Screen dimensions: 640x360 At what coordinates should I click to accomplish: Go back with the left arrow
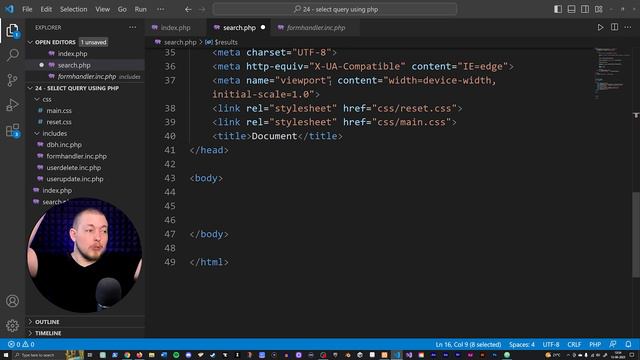[x=188, y=9]
